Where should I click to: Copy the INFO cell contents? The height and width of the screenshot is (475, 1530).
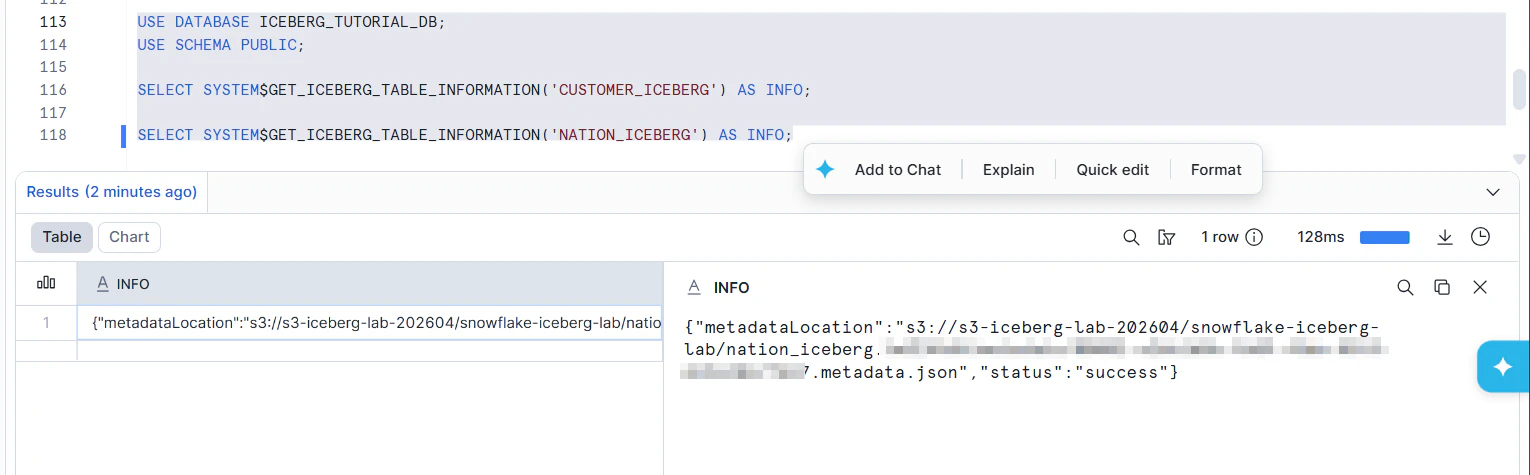pyautogui.click(x=1442, y=287)
